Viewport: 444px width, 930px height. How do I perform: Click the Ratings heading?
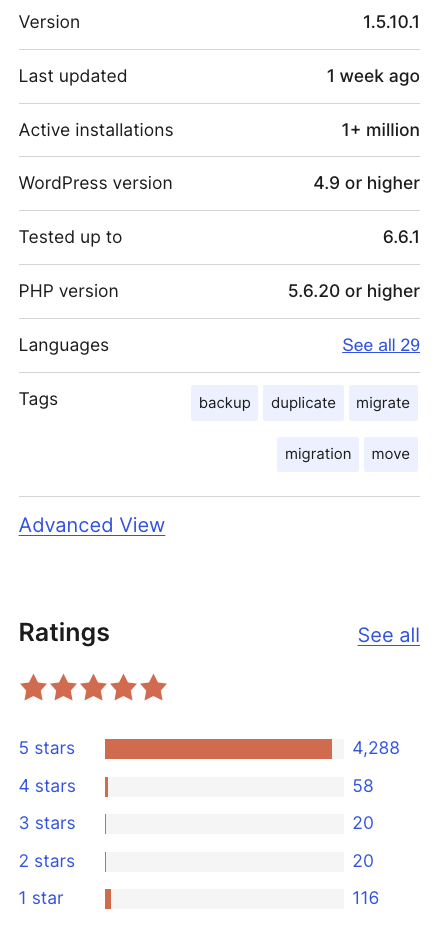click(x=64, y=633)
